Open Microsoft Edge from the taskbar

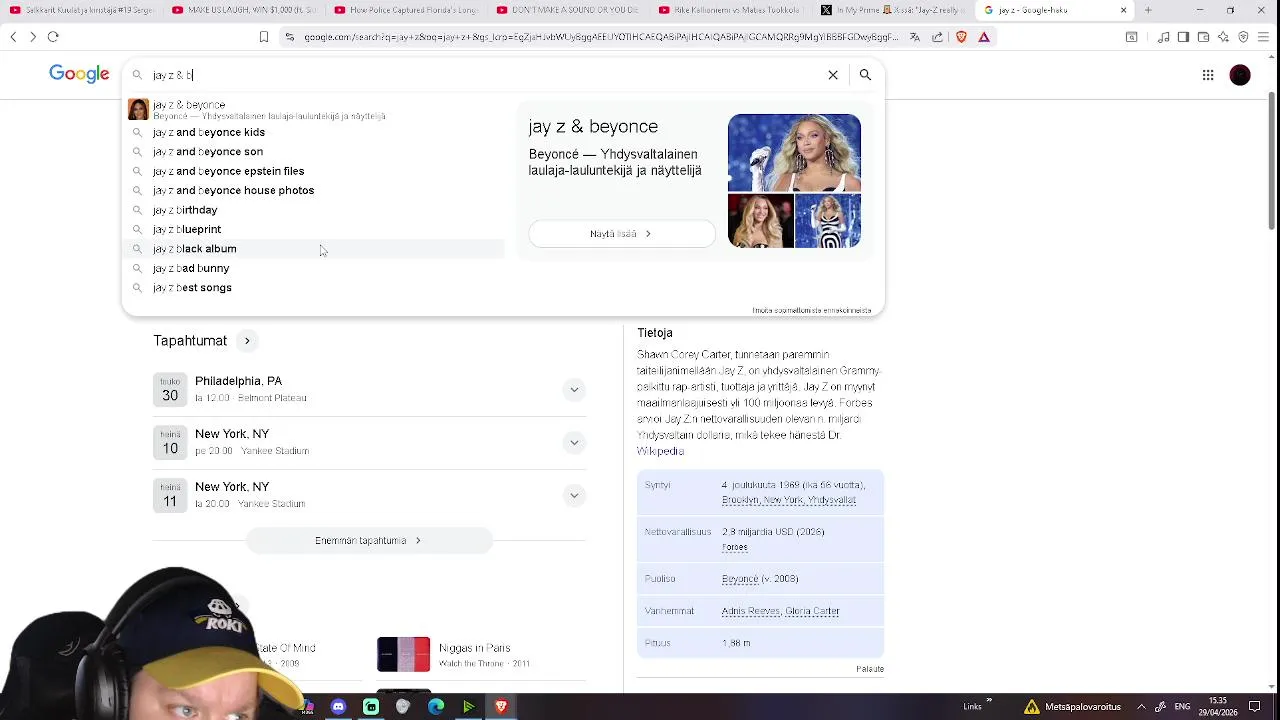(436, 707)
